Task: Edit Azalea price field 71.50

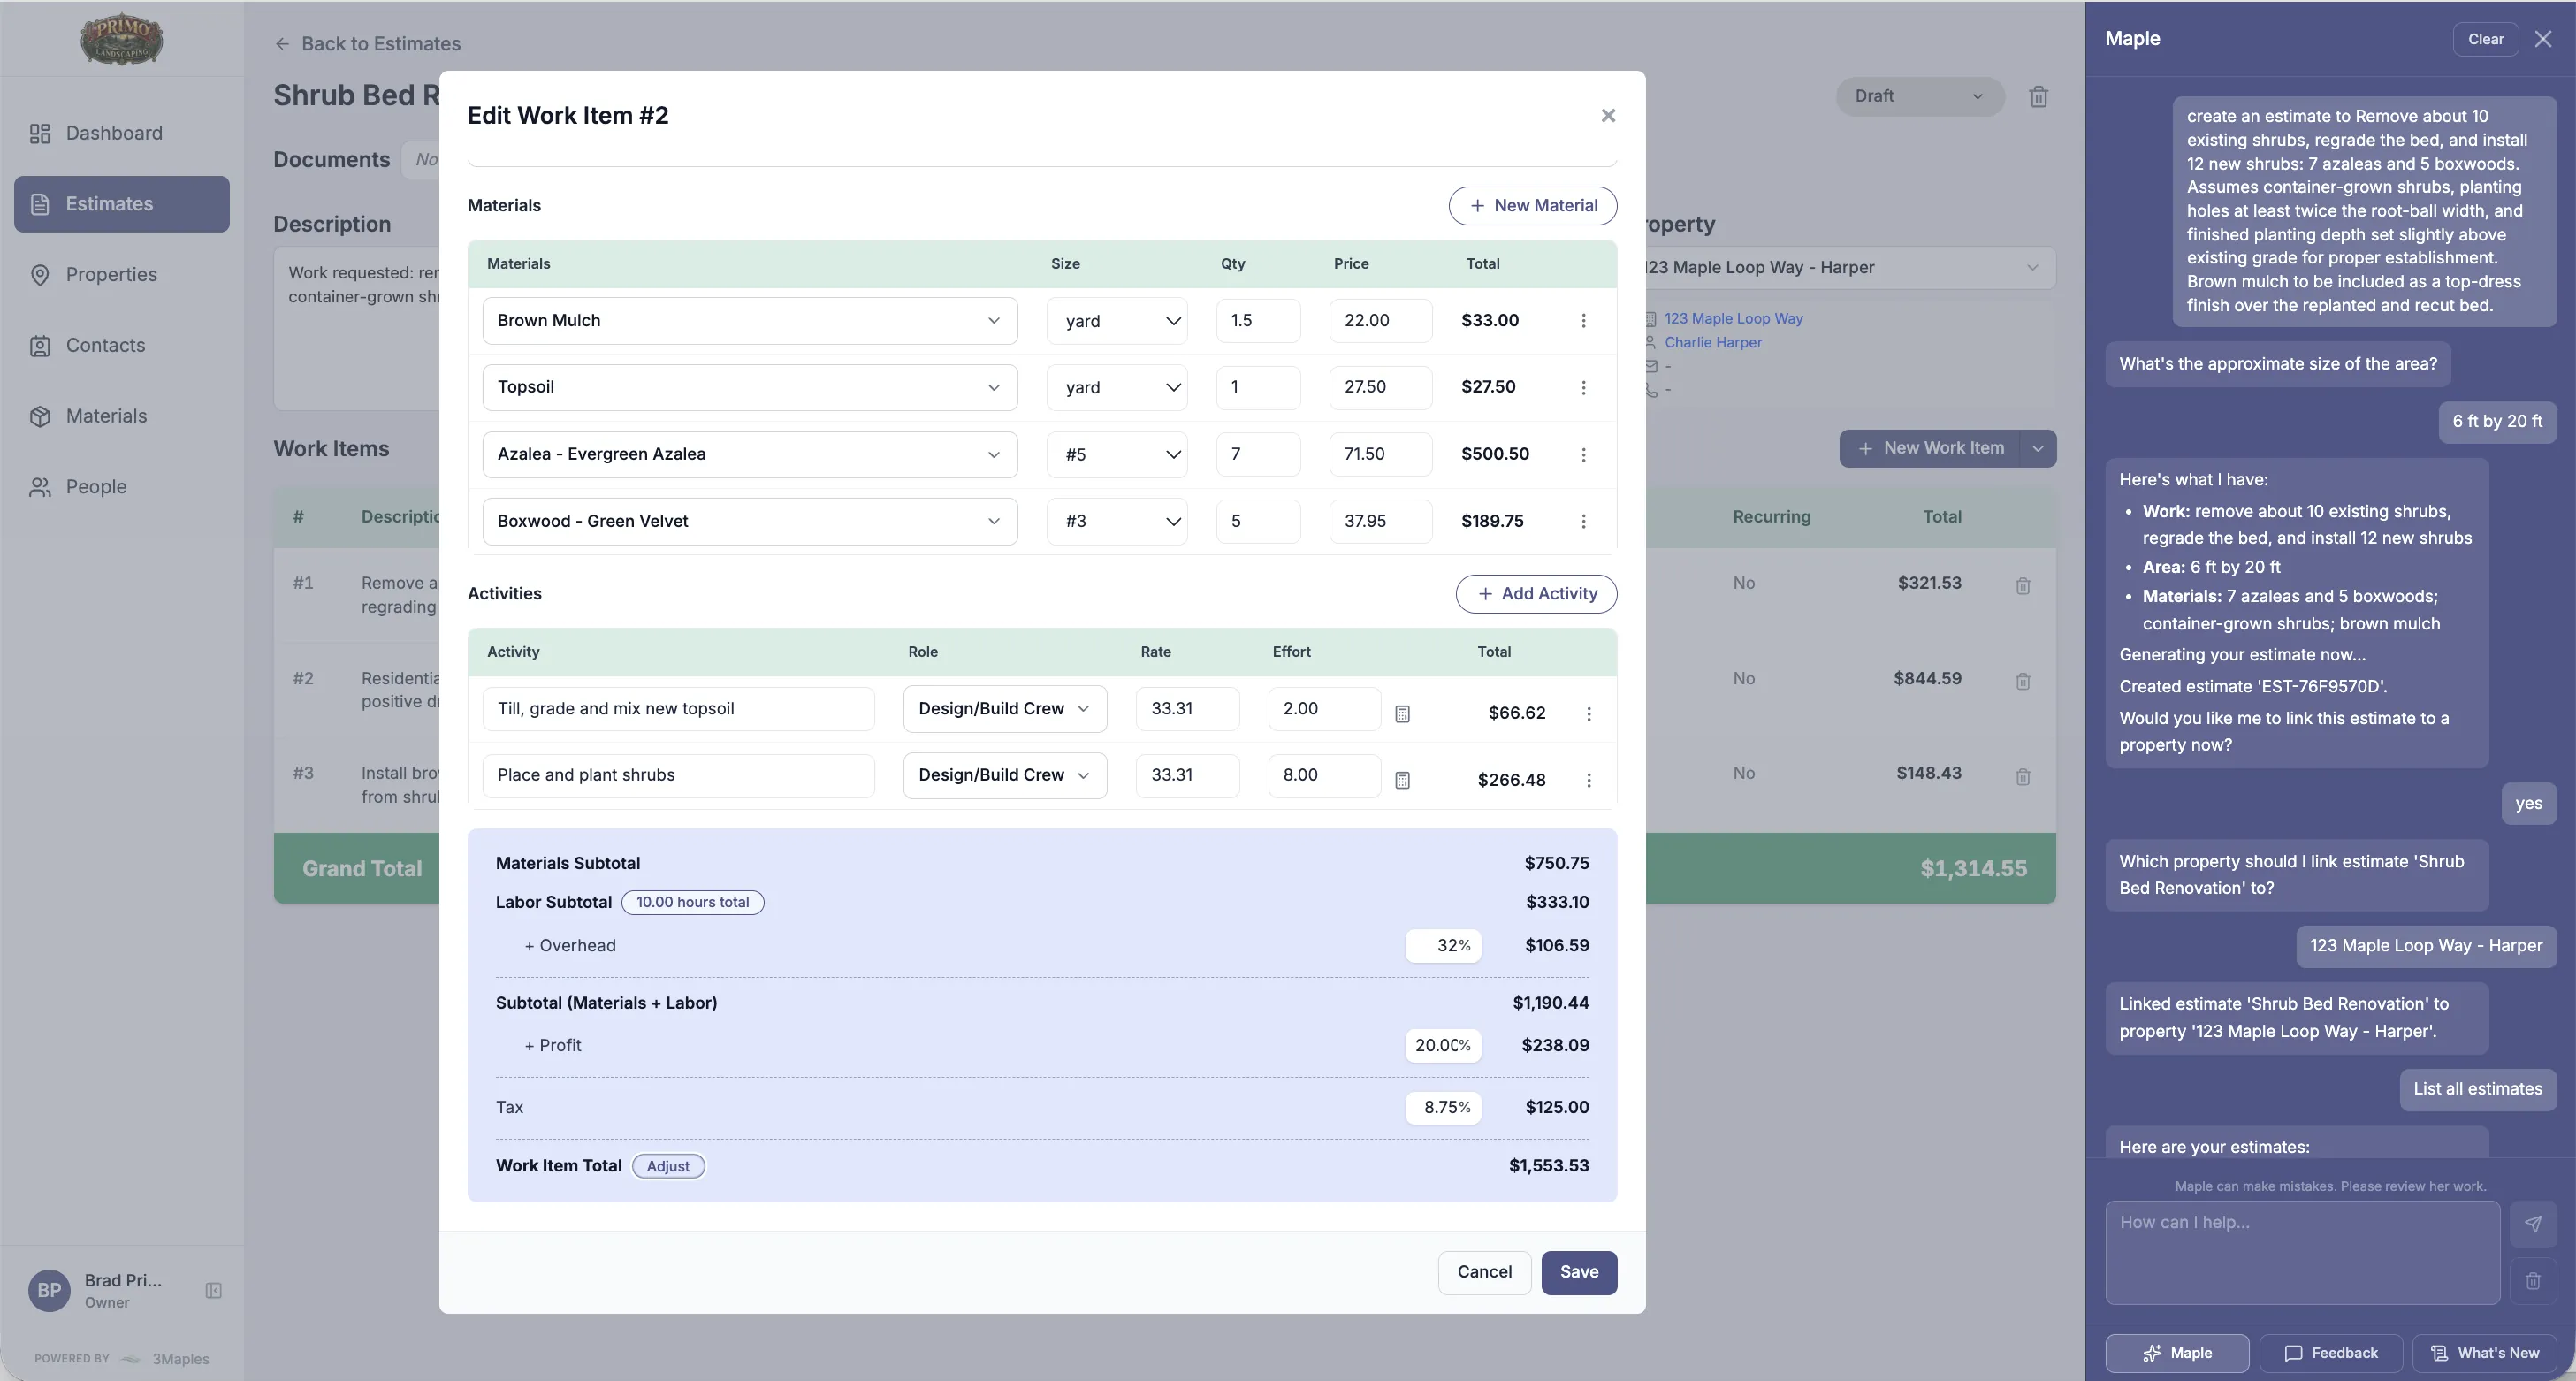Action: pyautogui.click(x=1380, y=454)
